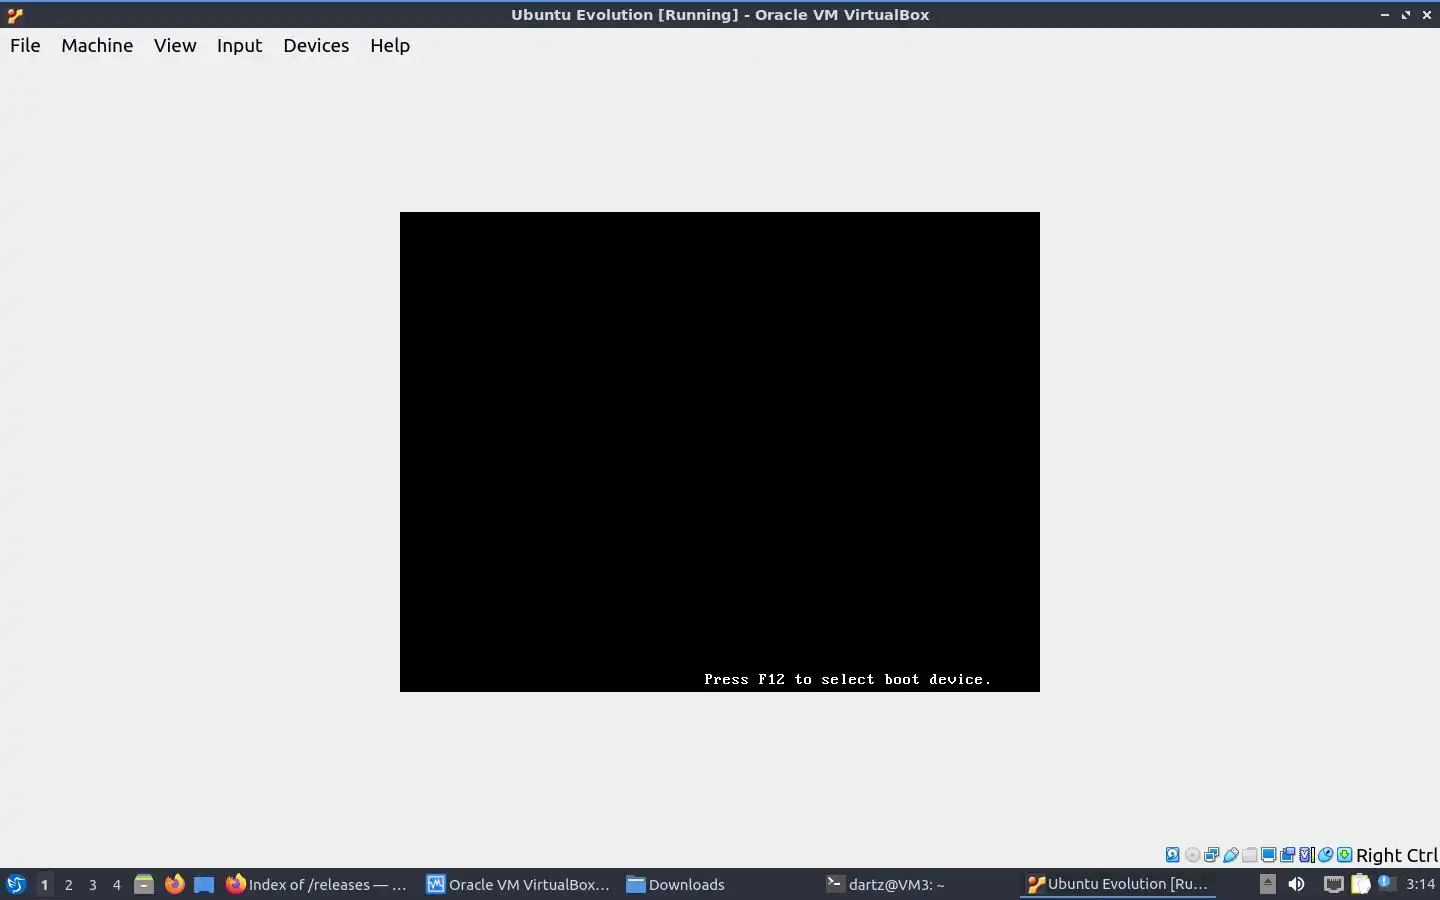The height and width of the screenshot is (900, 1440).
Task: Click the show desktop icon in panel
Action: point(204,884)
